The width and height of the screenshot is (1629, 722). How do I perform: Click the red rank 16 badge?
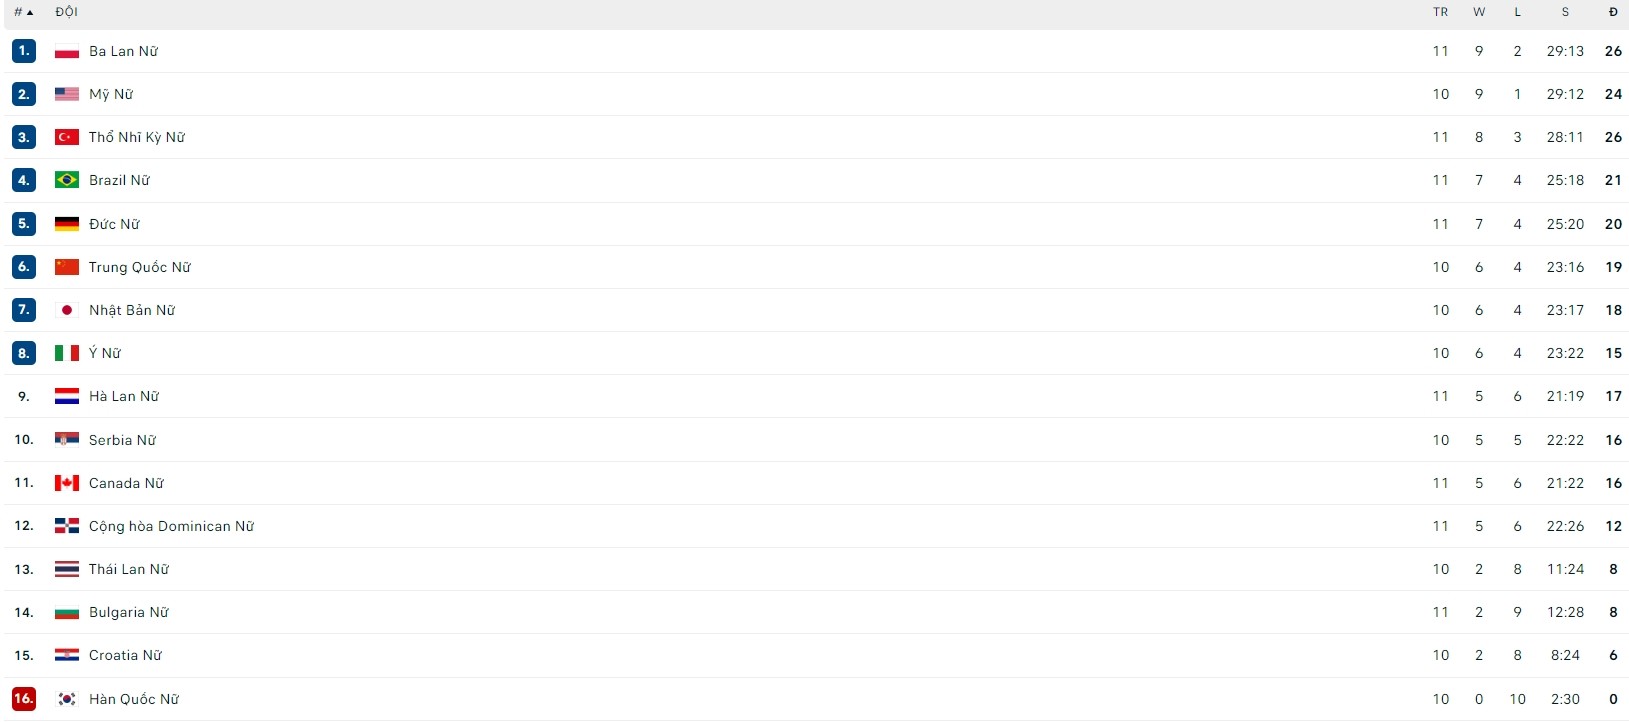pyautogui.click(x=24, y=699)
